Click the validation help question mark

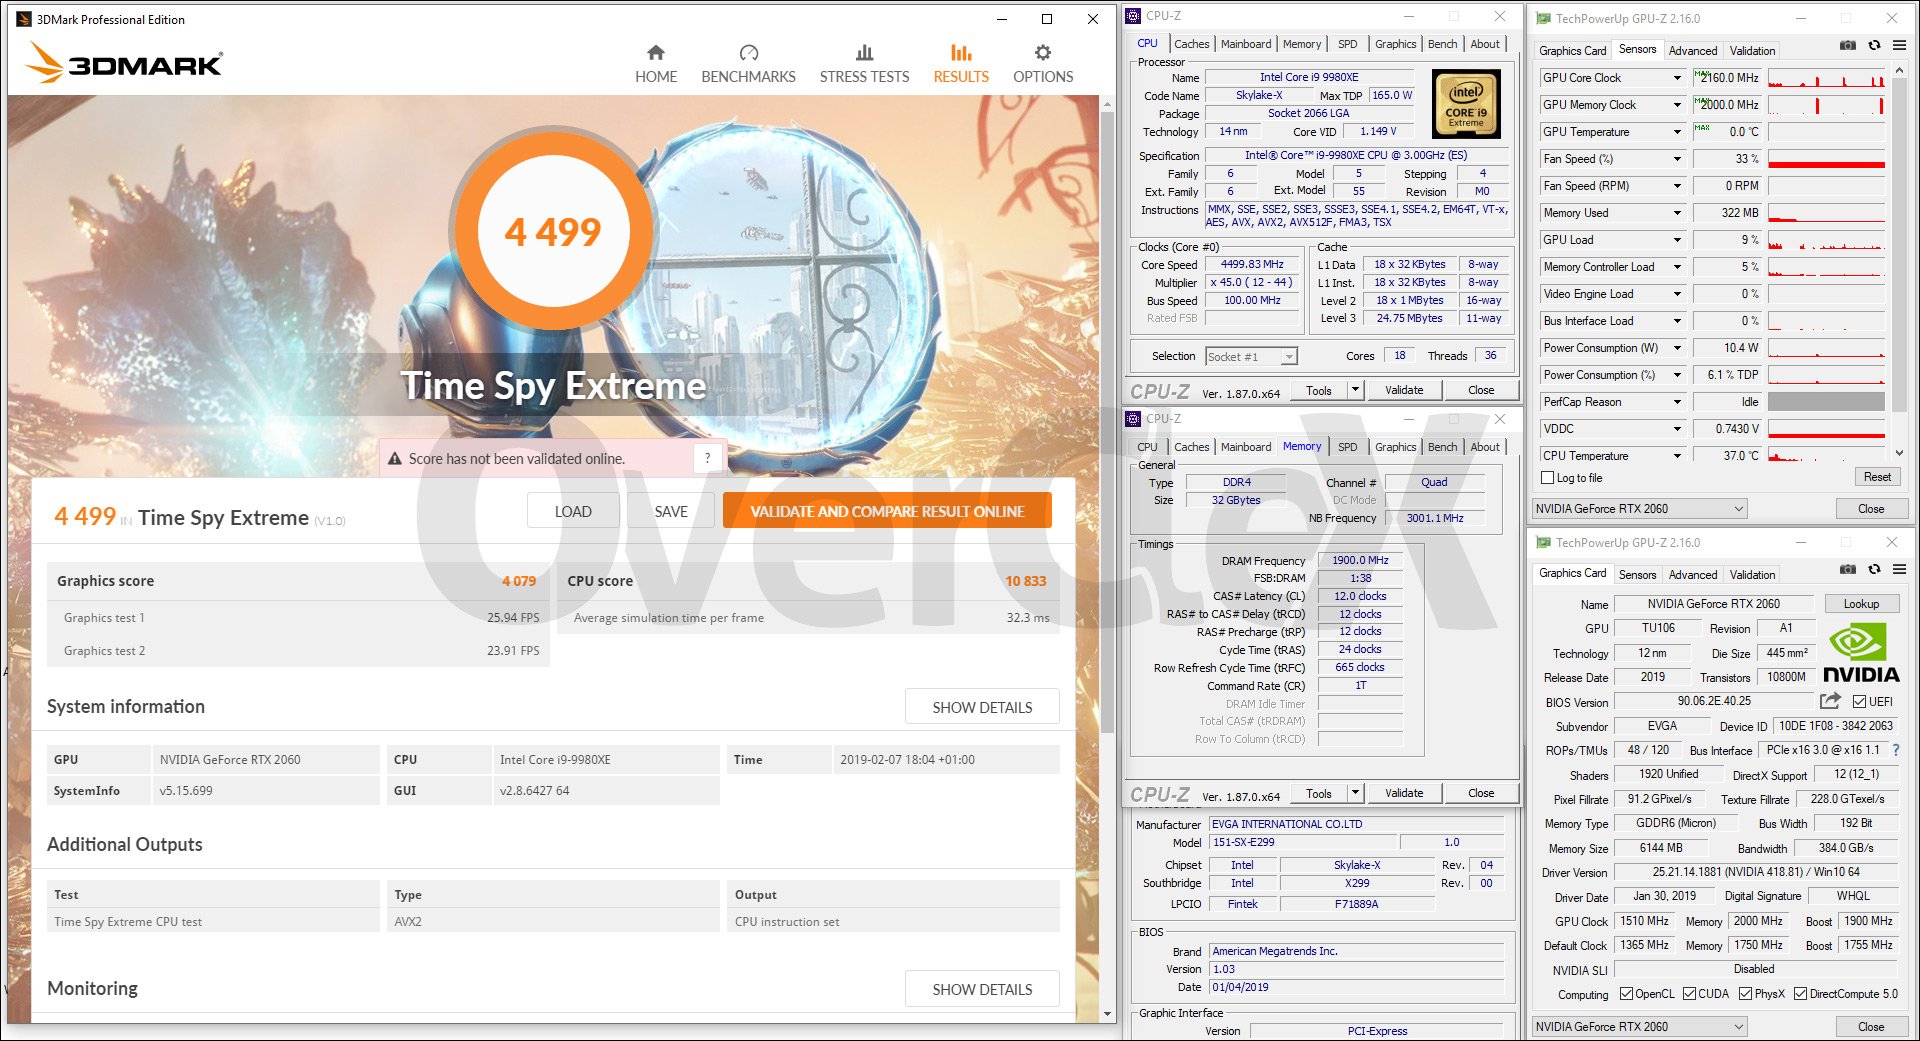click(x=708, y=458)
